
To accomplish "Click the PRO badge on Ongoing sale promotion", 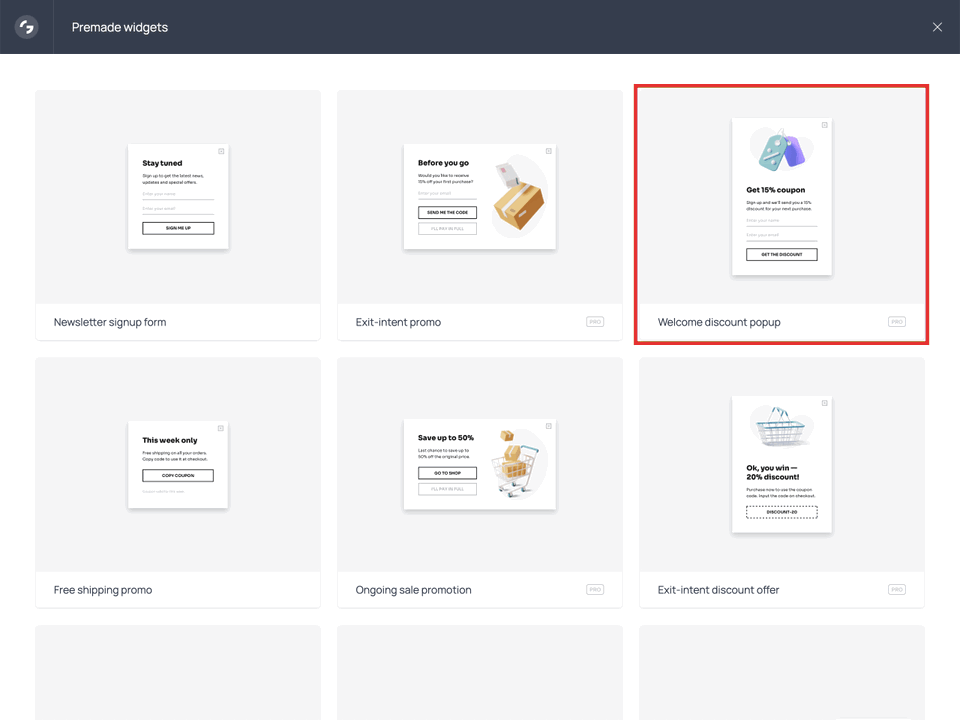I will pos(594,589).
